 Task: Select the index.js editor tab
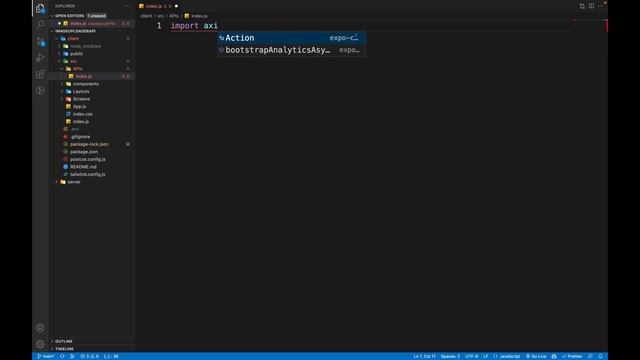159,6
